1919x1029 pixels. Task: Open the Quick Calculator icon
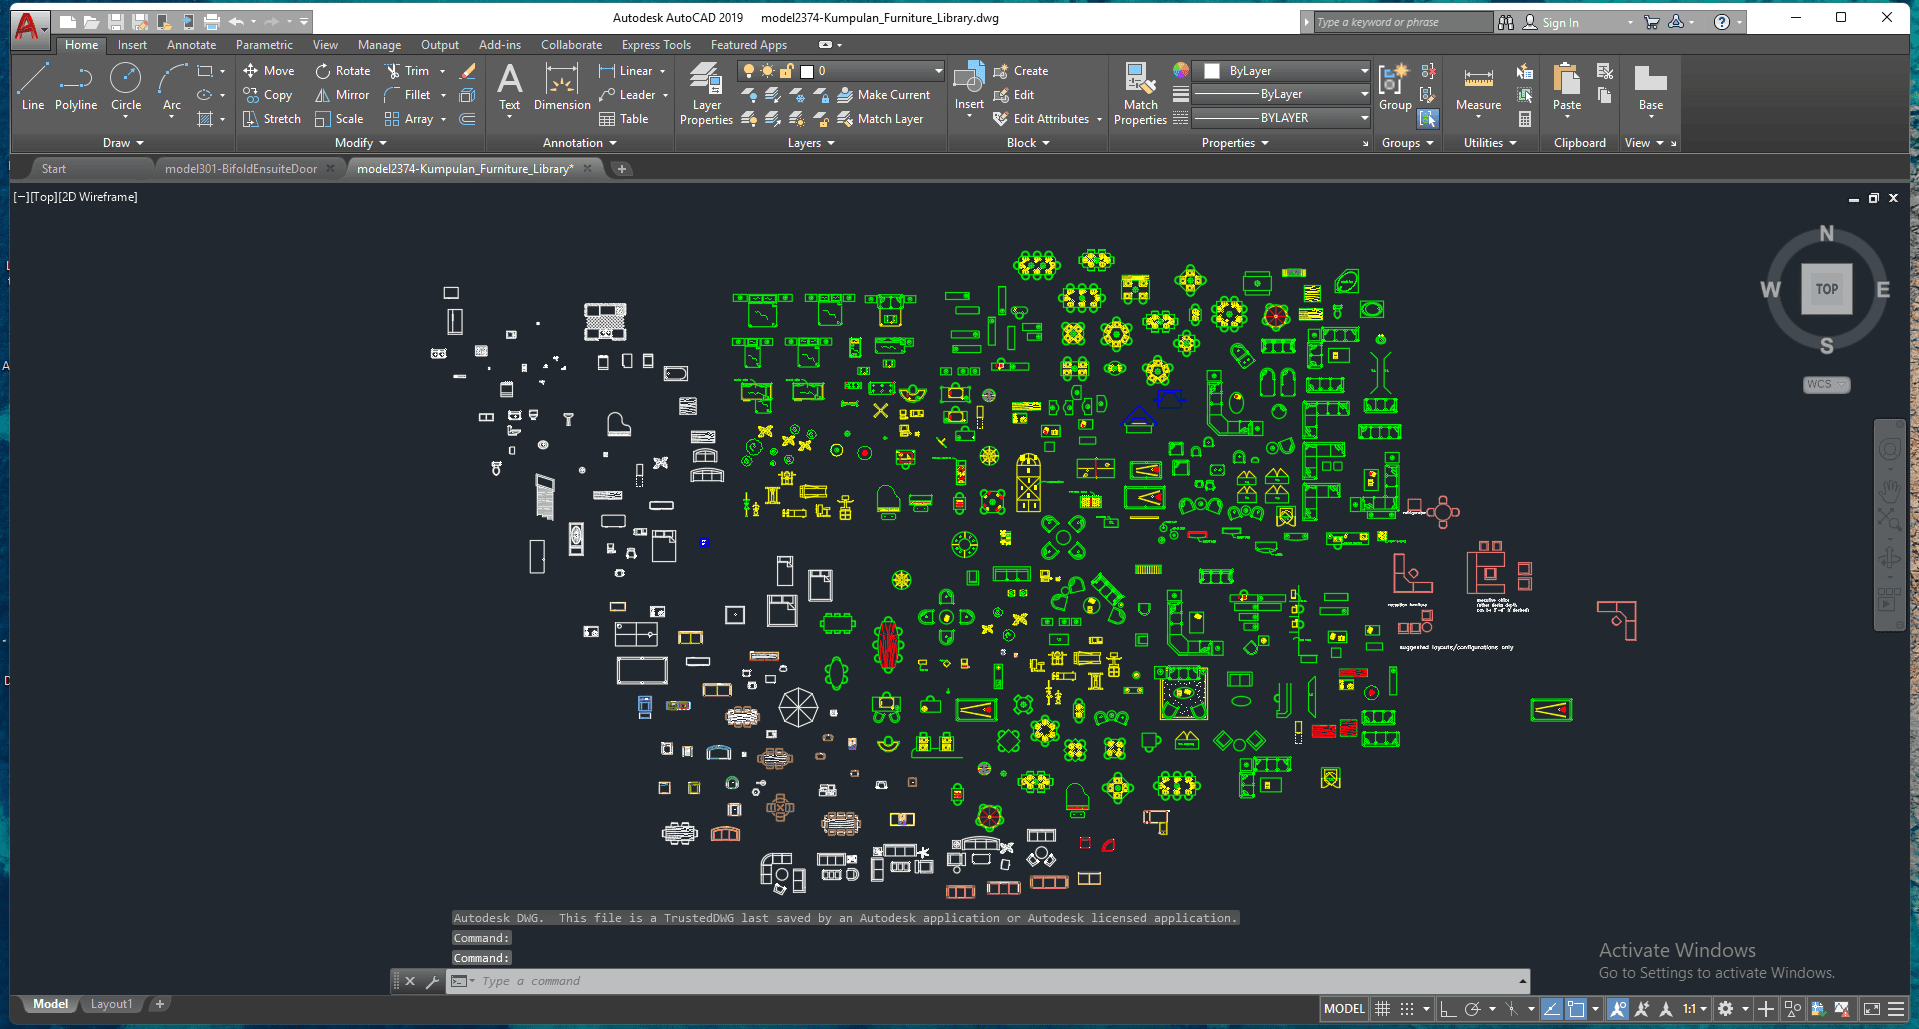tap(1525, 119)
